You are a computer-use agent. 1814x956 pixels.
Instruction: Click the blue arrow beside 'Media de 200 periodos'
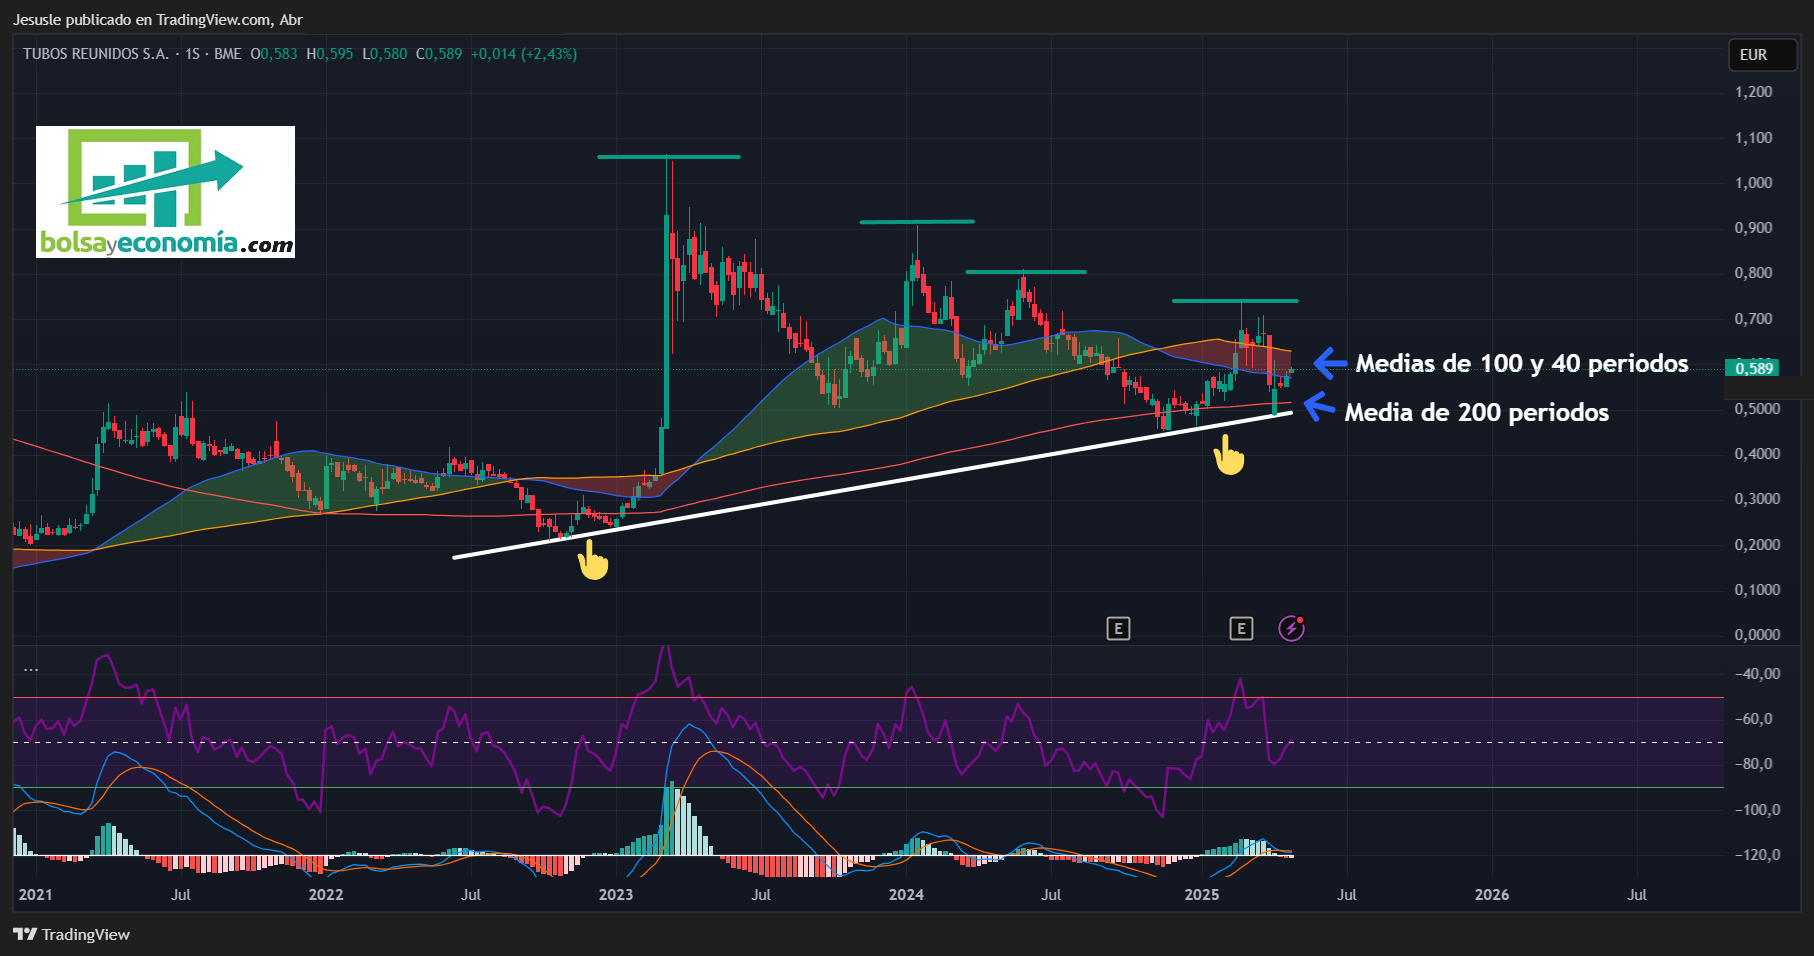point(1319,407)
